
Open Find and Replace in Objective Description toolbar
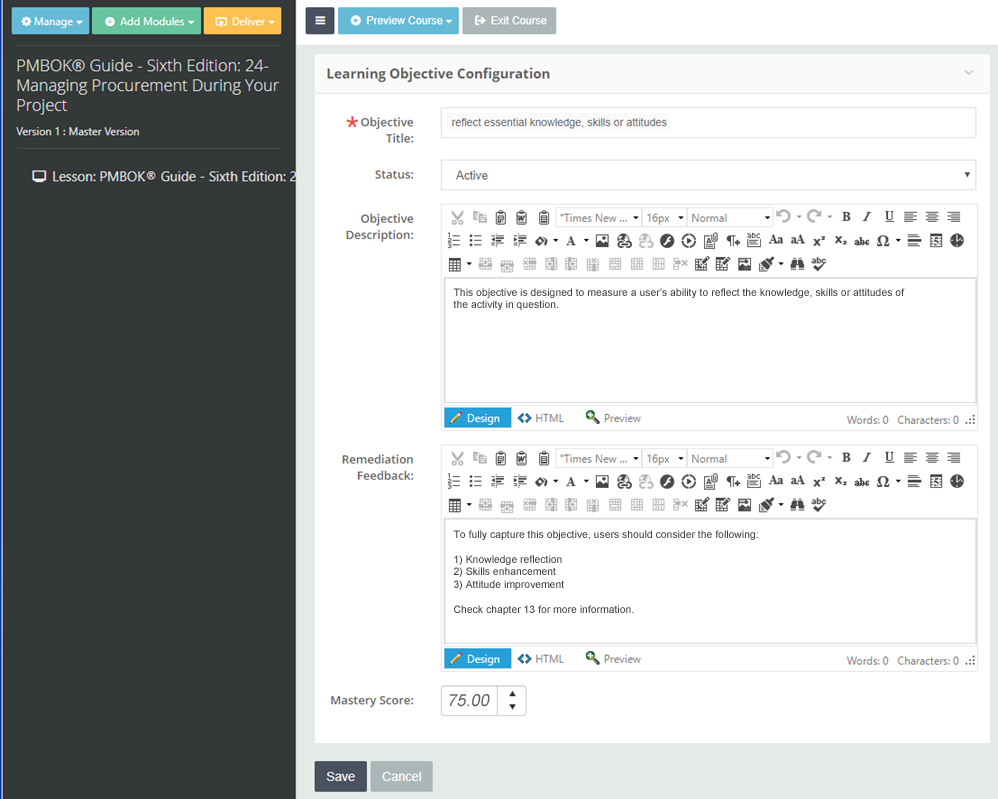[x=797, y=265]
